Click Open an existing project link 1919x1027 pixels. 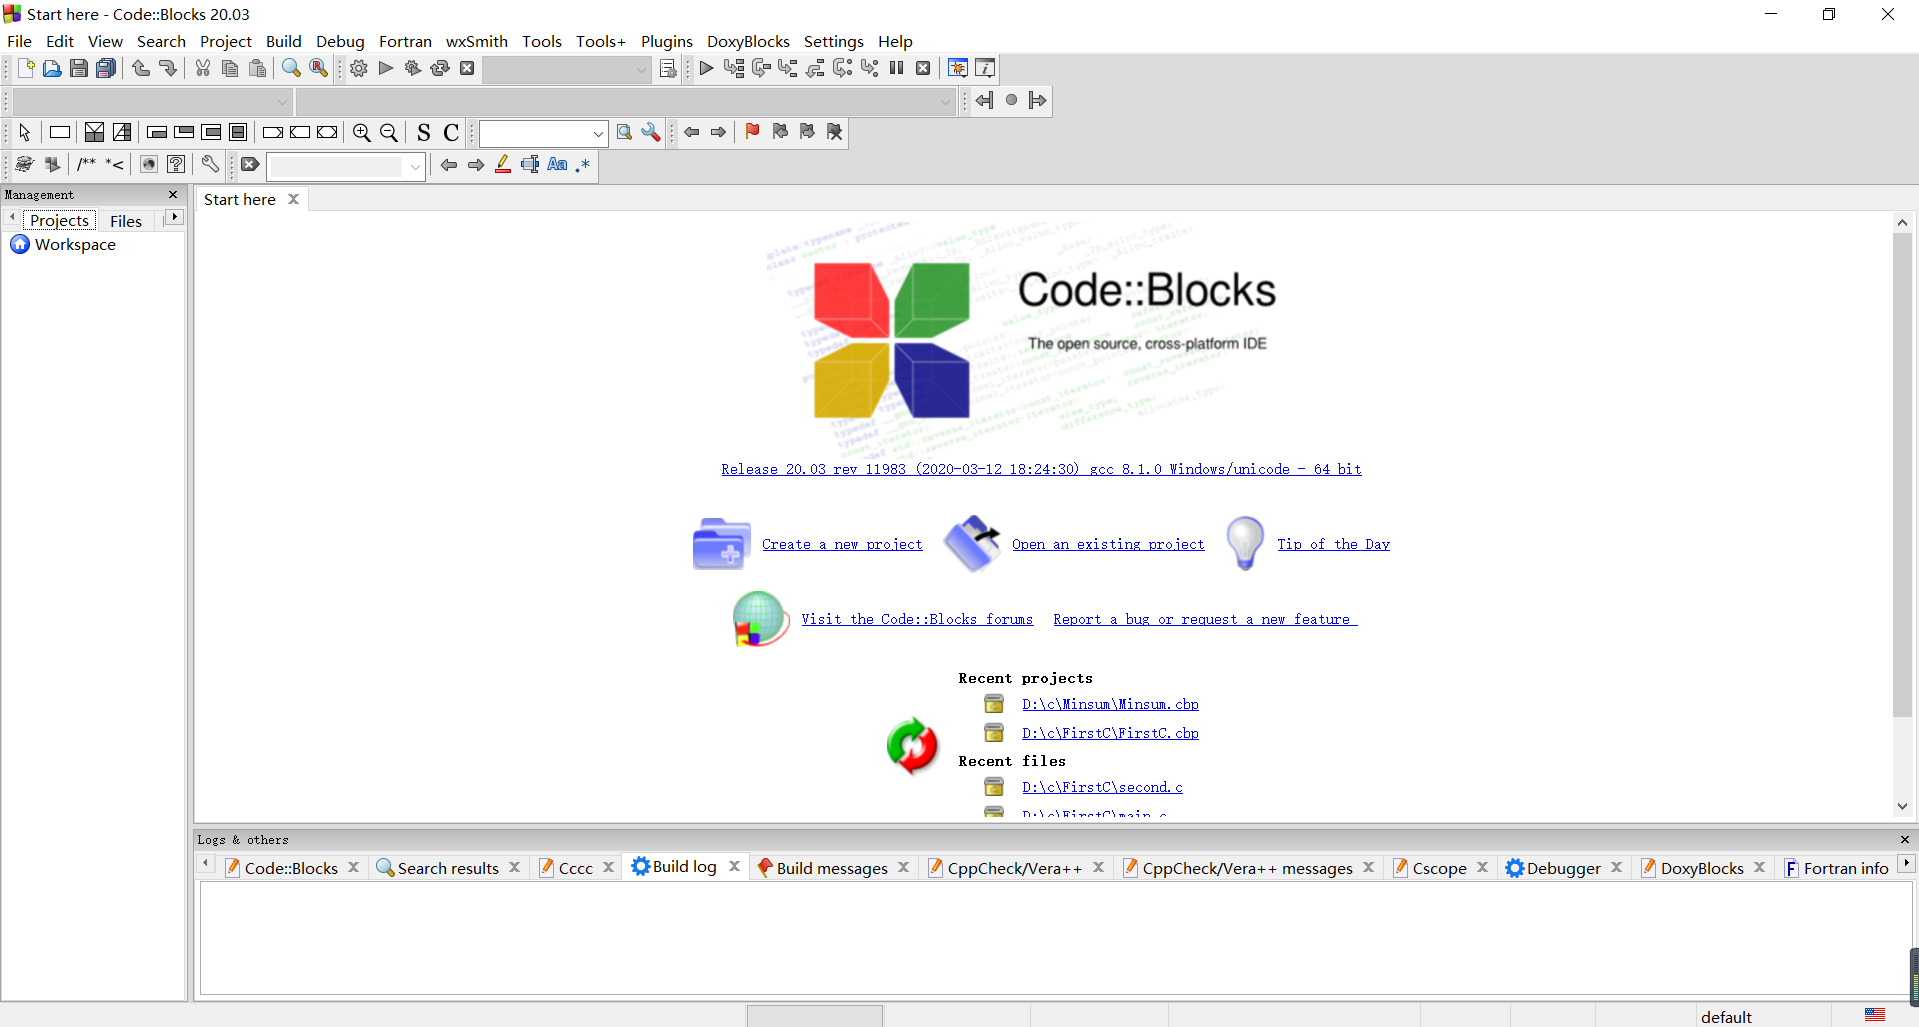tap(1108, 544)
